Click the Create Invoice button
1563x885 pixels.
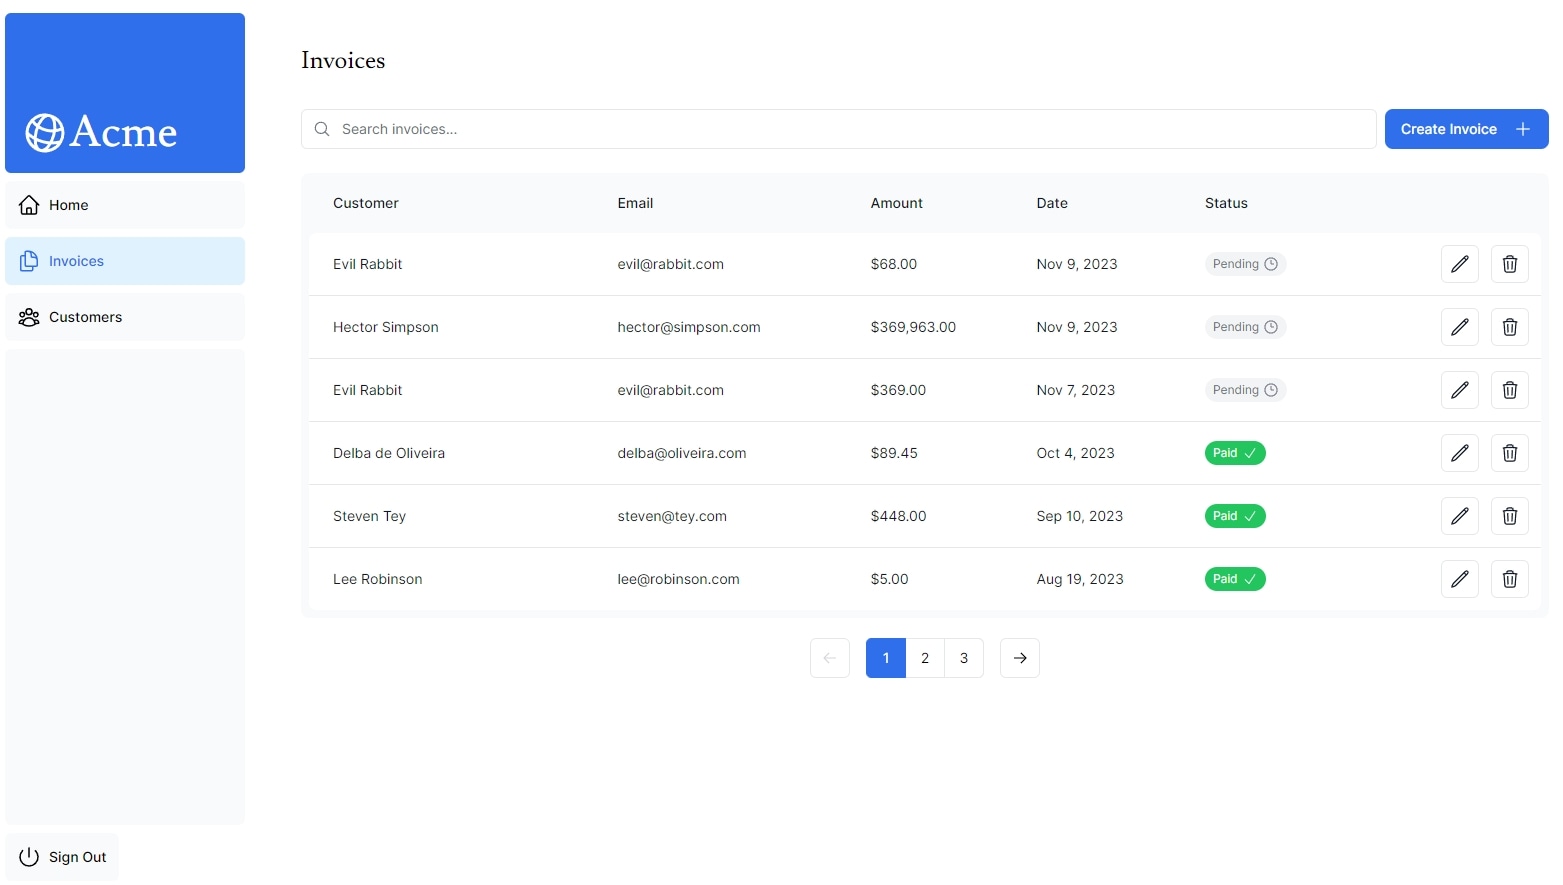point(1466,129)
